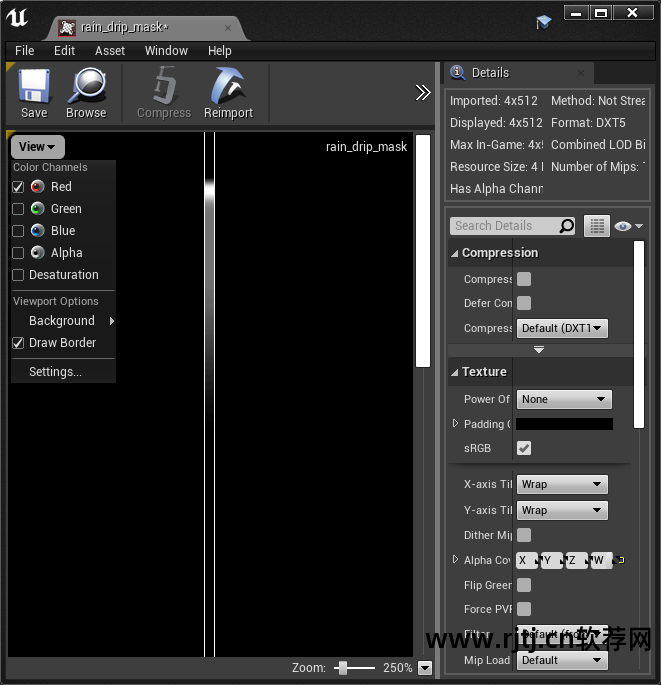Click the Reimport arrow icon
The height and width of the screenshot is (685, 661).
point(228,85)
